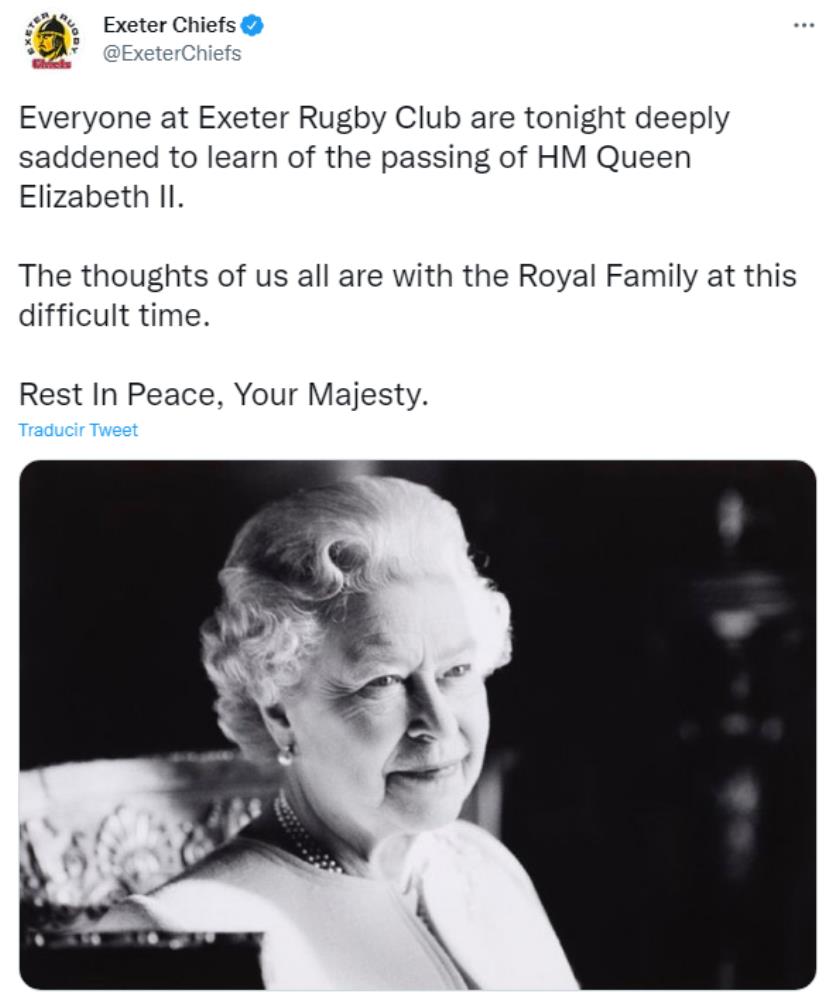Click the line "Rest In Peace, Your Majesty."
The image size is (832, 1000).
click(223, 394)
